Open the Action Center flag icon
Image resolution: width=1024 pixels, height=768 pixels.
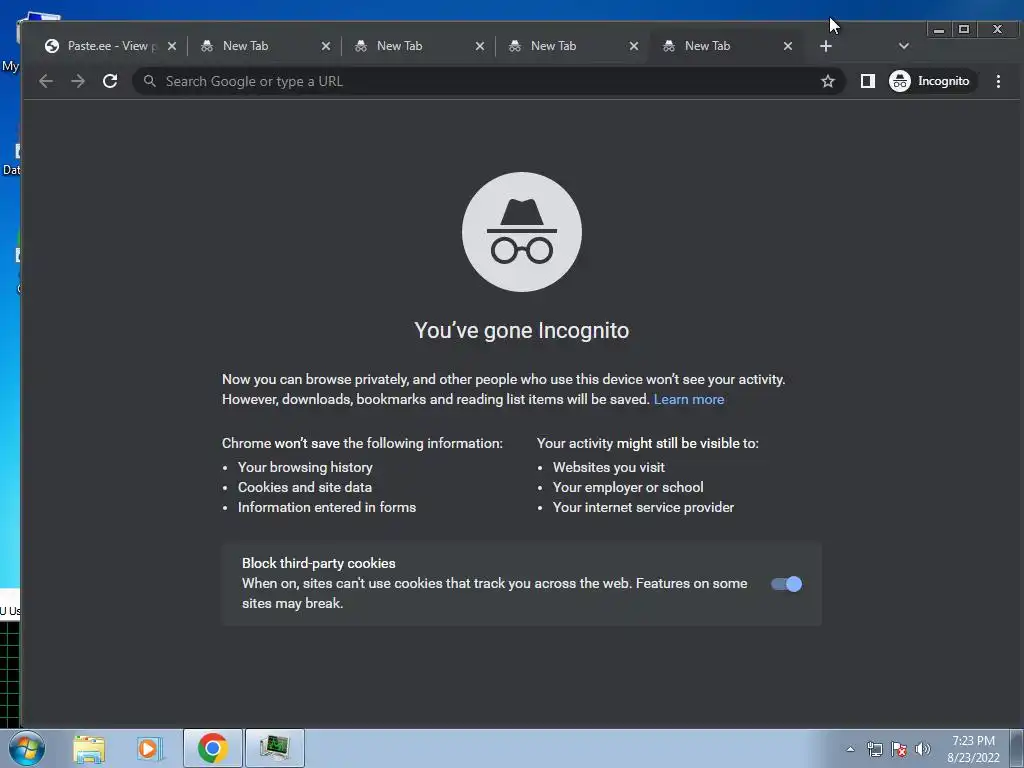(x=899, y=749)
